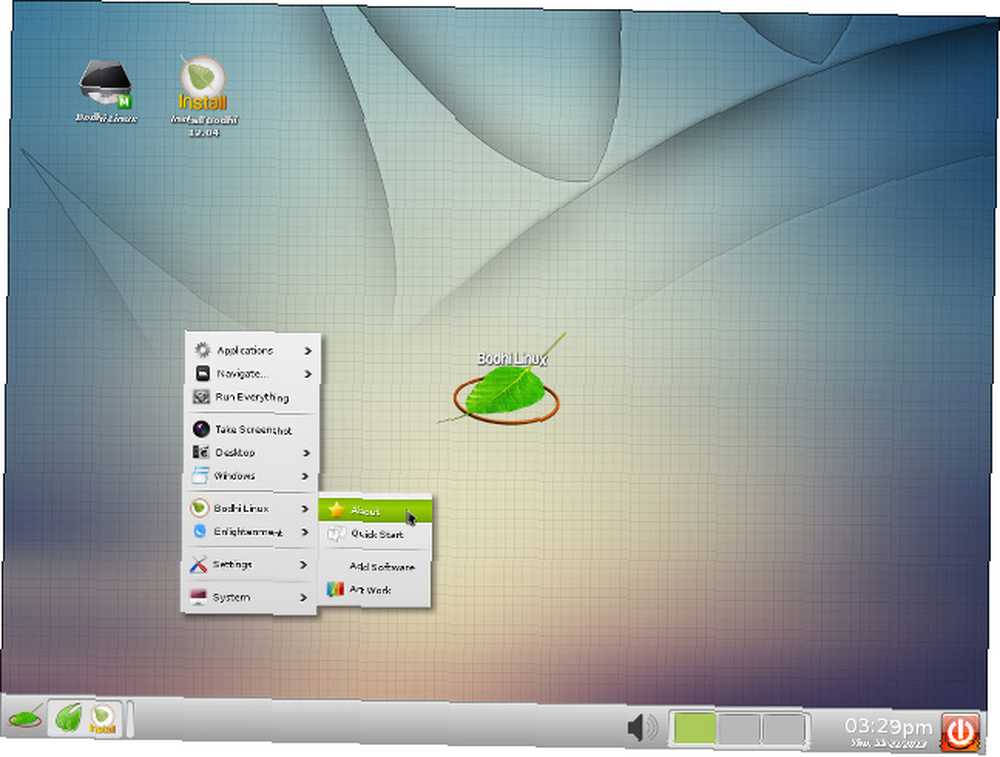Open the Applications submenu
Screen dimensions: 1000x757
coord(253,350)
